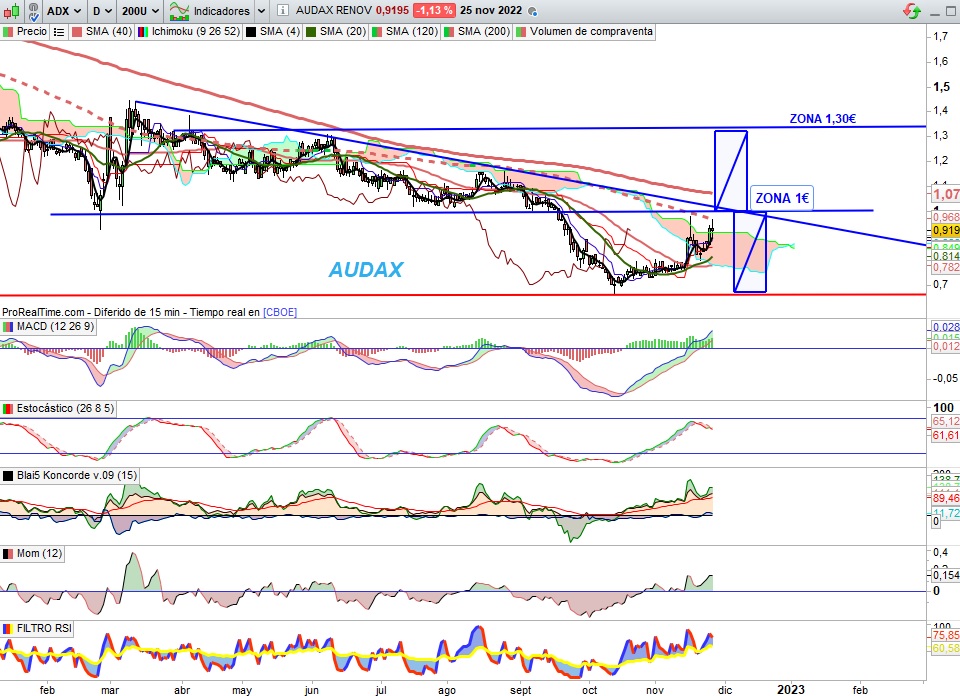Viewport: 960px width, 696px height.
Task: Click the red-green refresh arrows icon
Action: (x=911, y=12)
